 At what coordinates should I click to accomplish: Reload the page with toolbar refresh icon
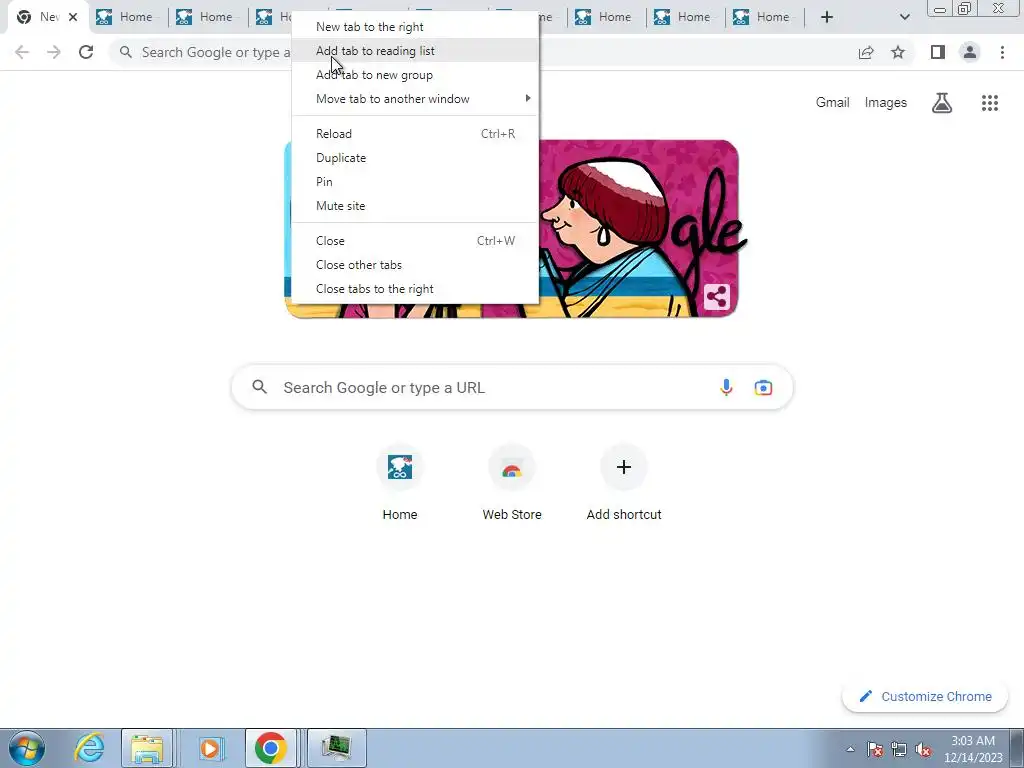pyautogui.click(x=86, y=52)
